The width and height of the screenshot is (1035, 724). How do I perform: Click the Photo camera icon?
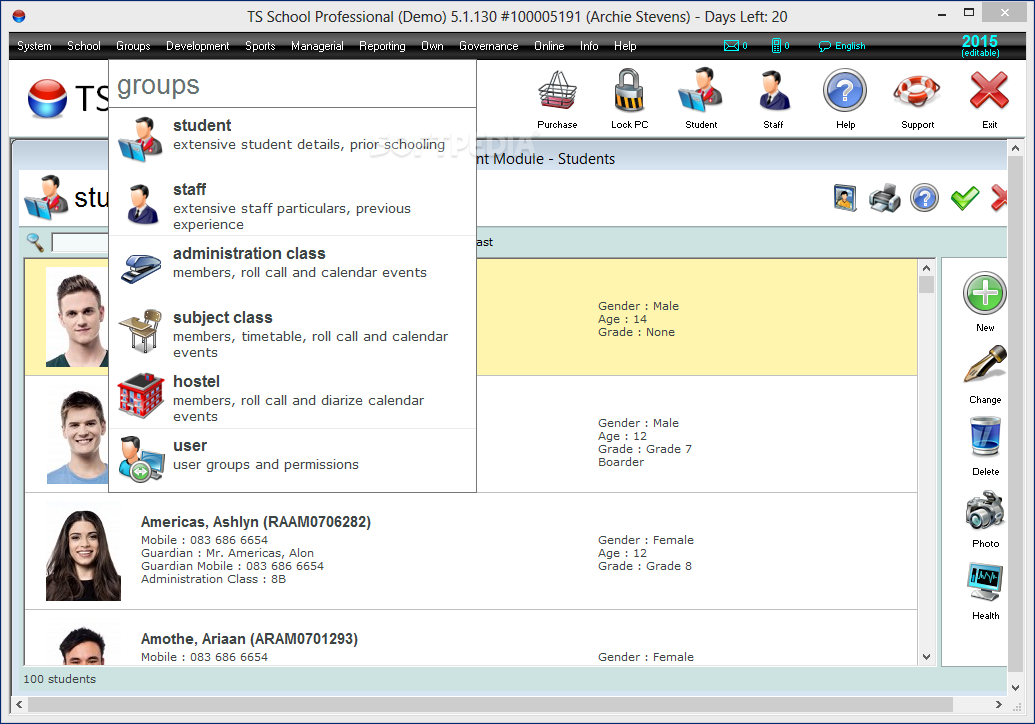tap(985, 509)
